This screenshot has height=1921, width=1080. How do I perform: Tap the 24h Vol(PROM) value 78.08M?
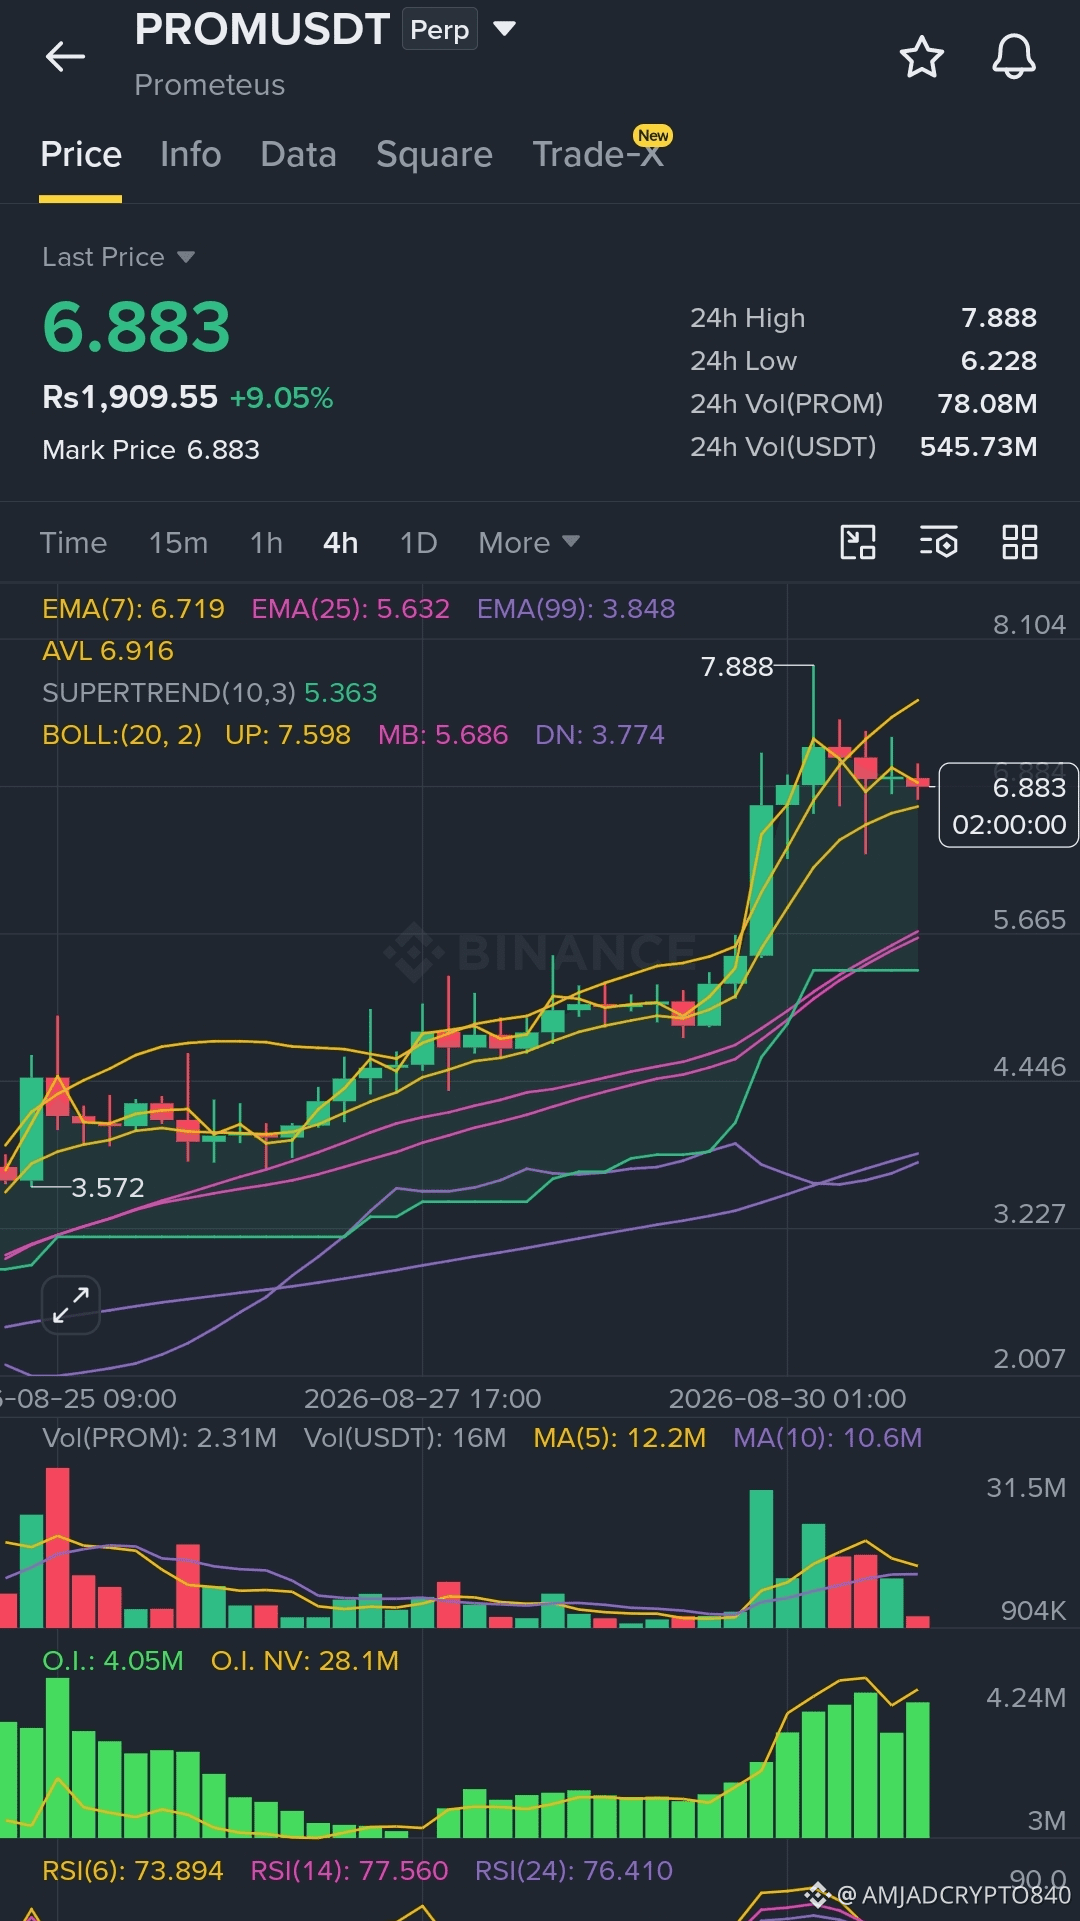(987, 404)
